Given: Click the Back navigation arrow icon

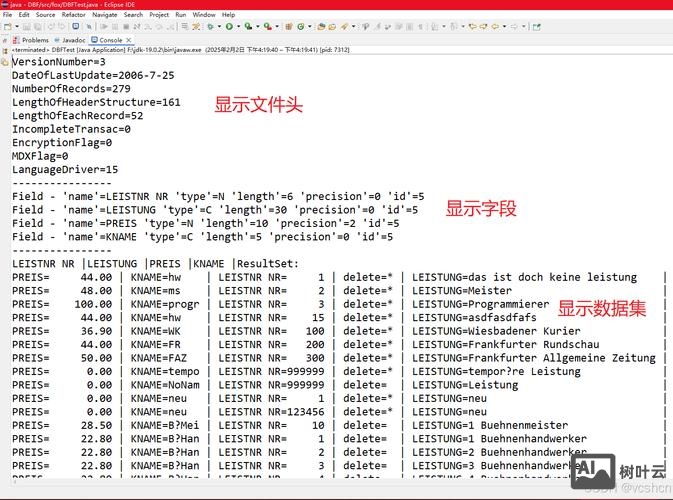Looking at the screenshot, I should coord(495,27).
